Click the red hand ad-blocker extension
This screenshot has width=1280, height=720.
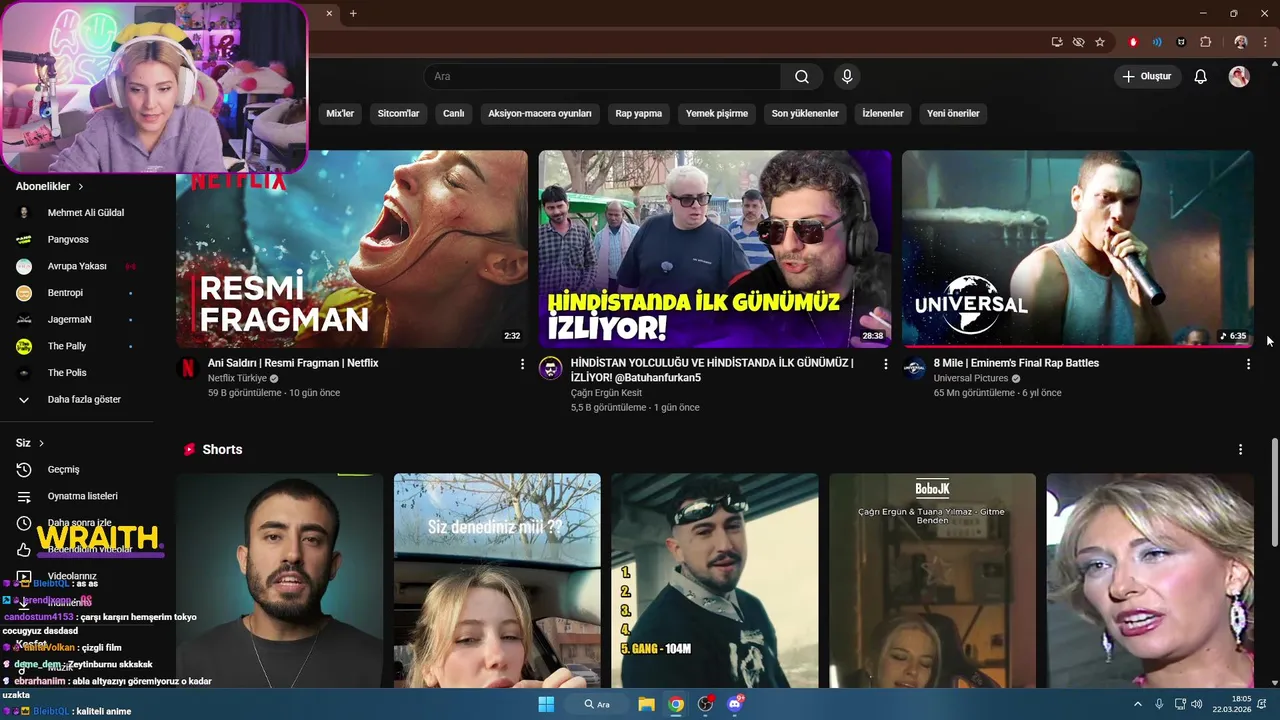tap(1133, 42)
